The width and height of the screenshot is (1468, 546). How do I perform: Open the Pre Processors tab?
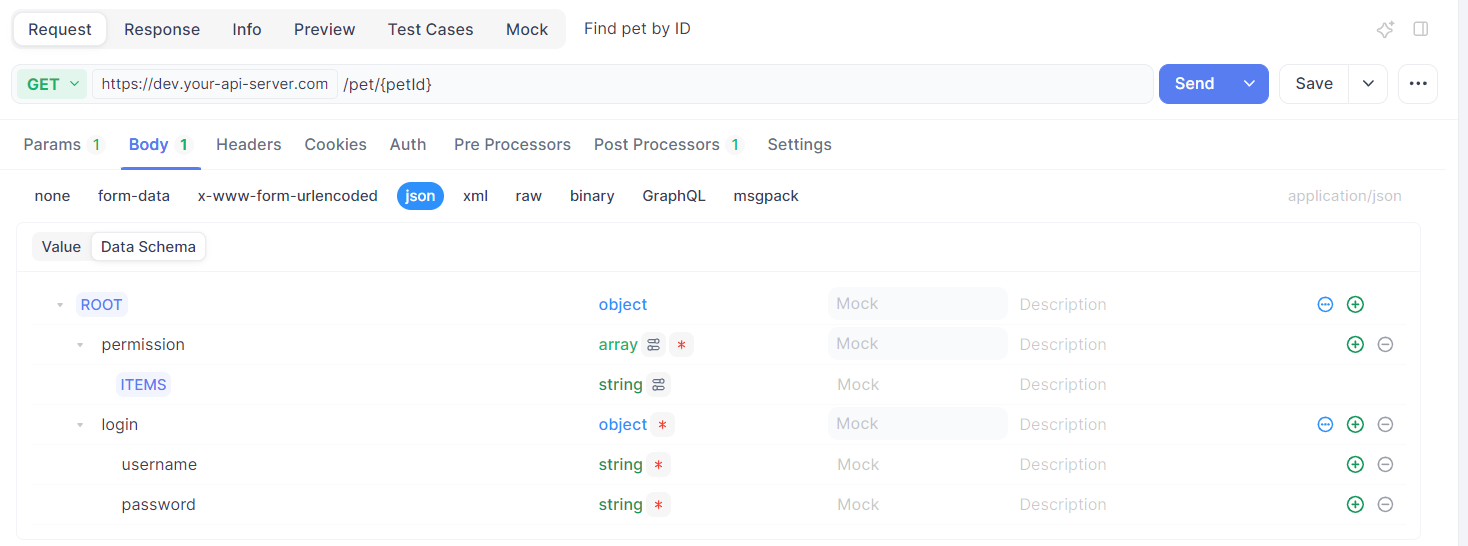[x=512, y=144]
